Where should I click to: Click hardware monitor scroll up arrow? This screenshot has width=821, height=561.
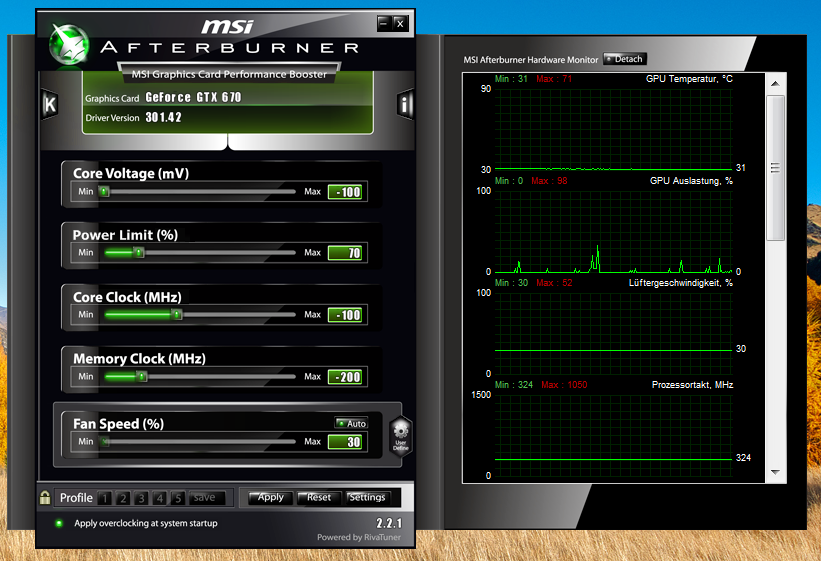point(775,84)
